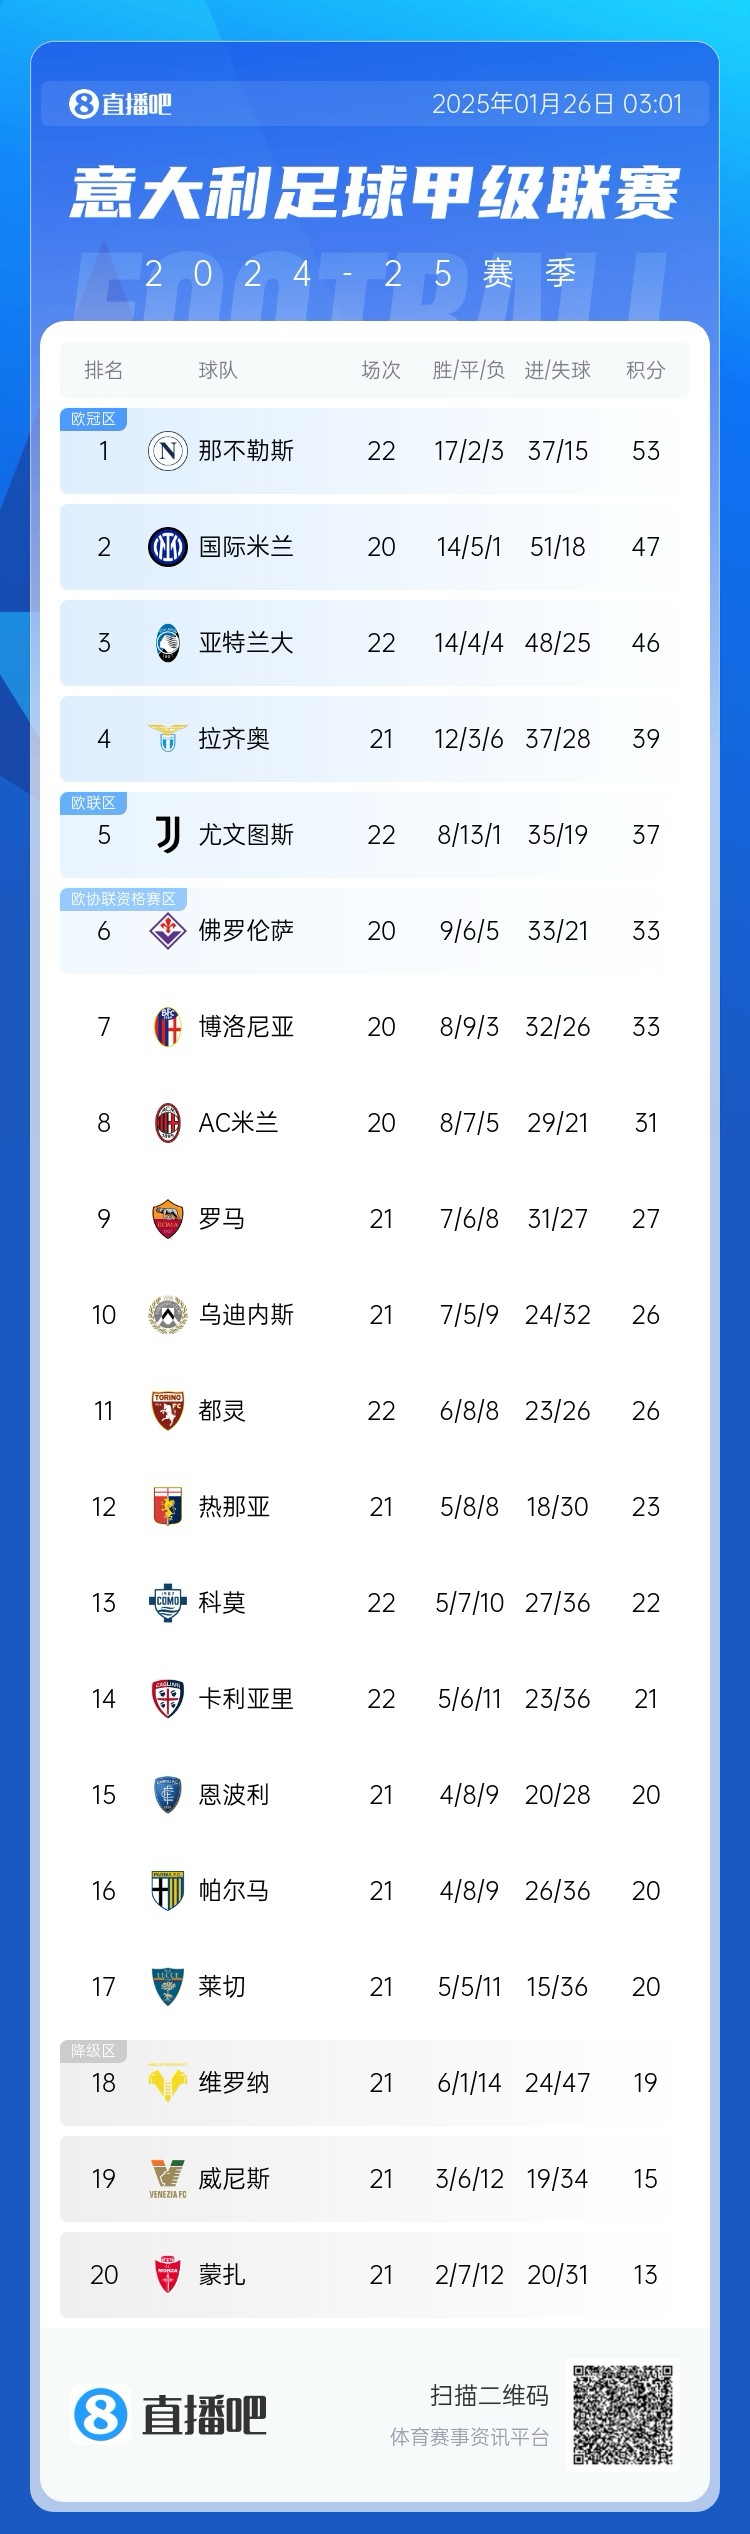Click the Venezia FC logo

(167, 2179)
